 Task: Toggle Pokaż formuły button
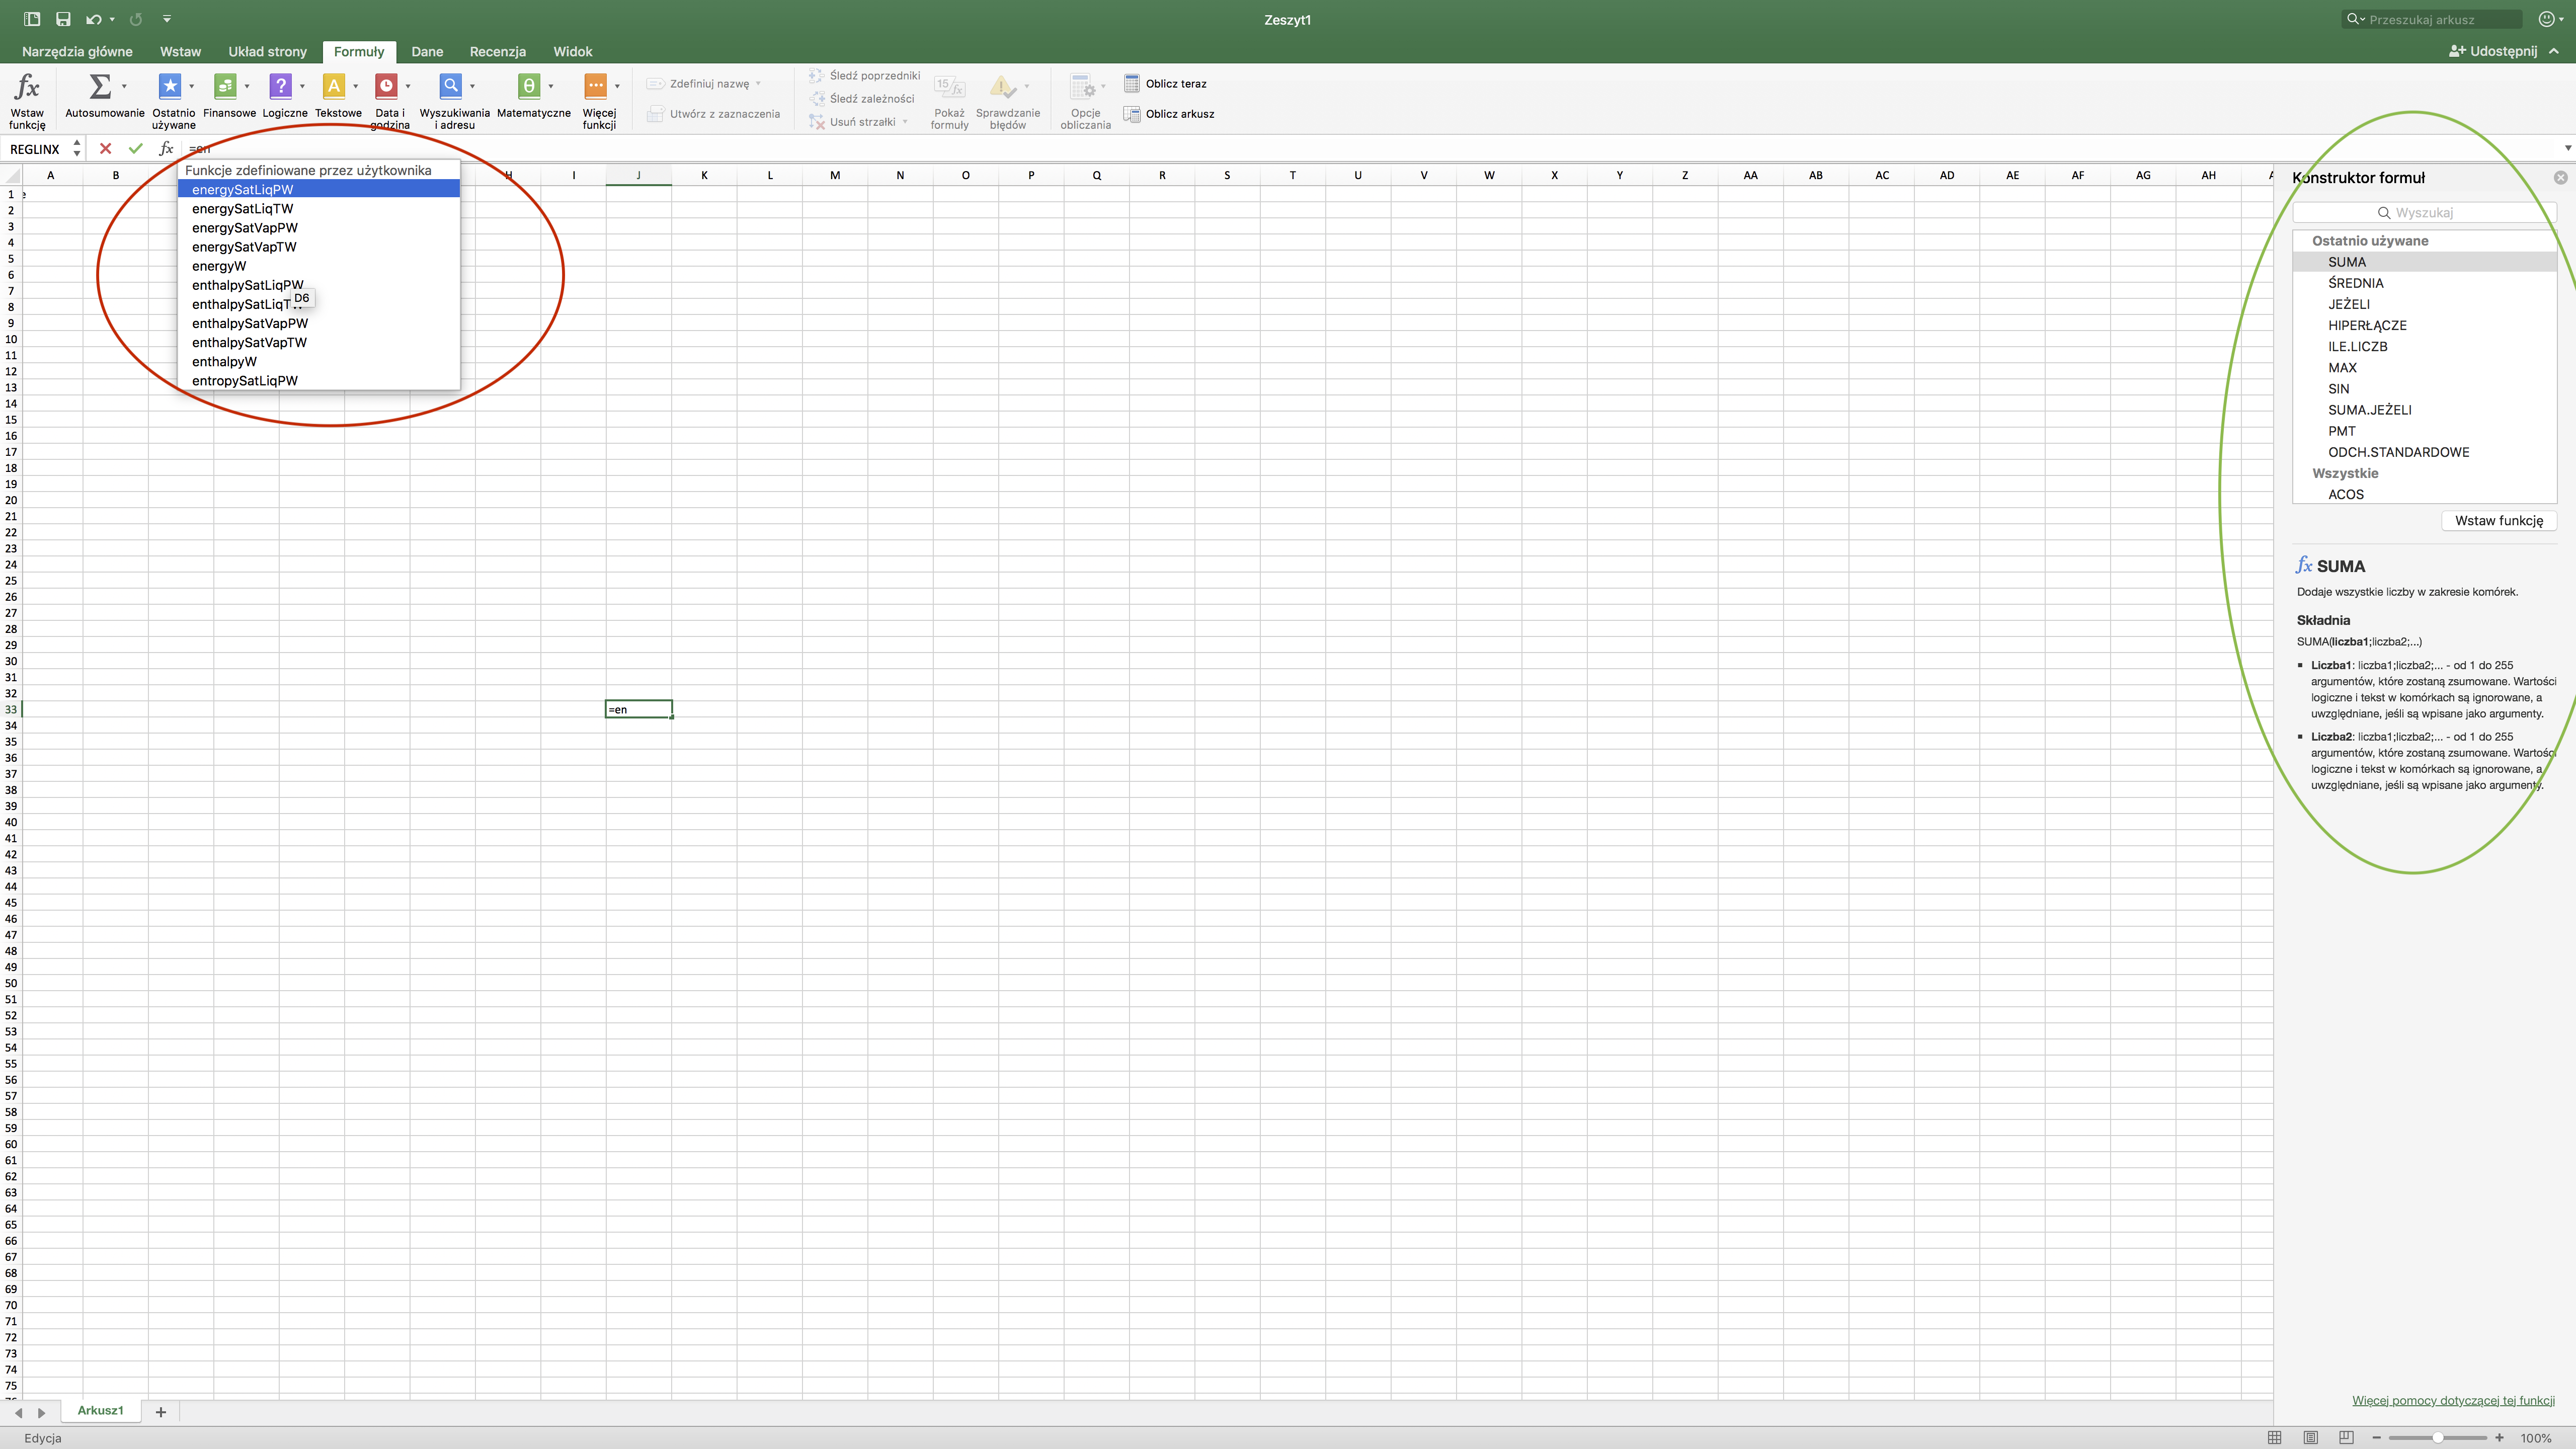pos(949,87)
